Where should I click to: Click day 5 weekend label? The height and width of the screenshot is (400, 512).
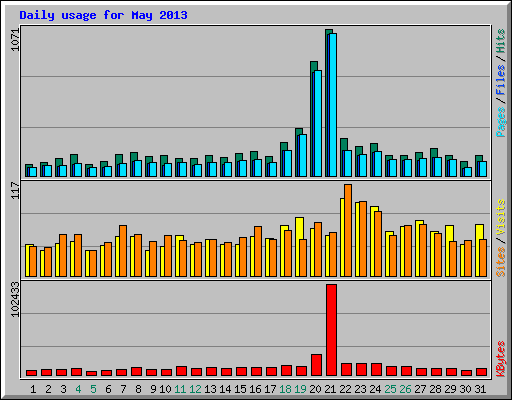93,389
